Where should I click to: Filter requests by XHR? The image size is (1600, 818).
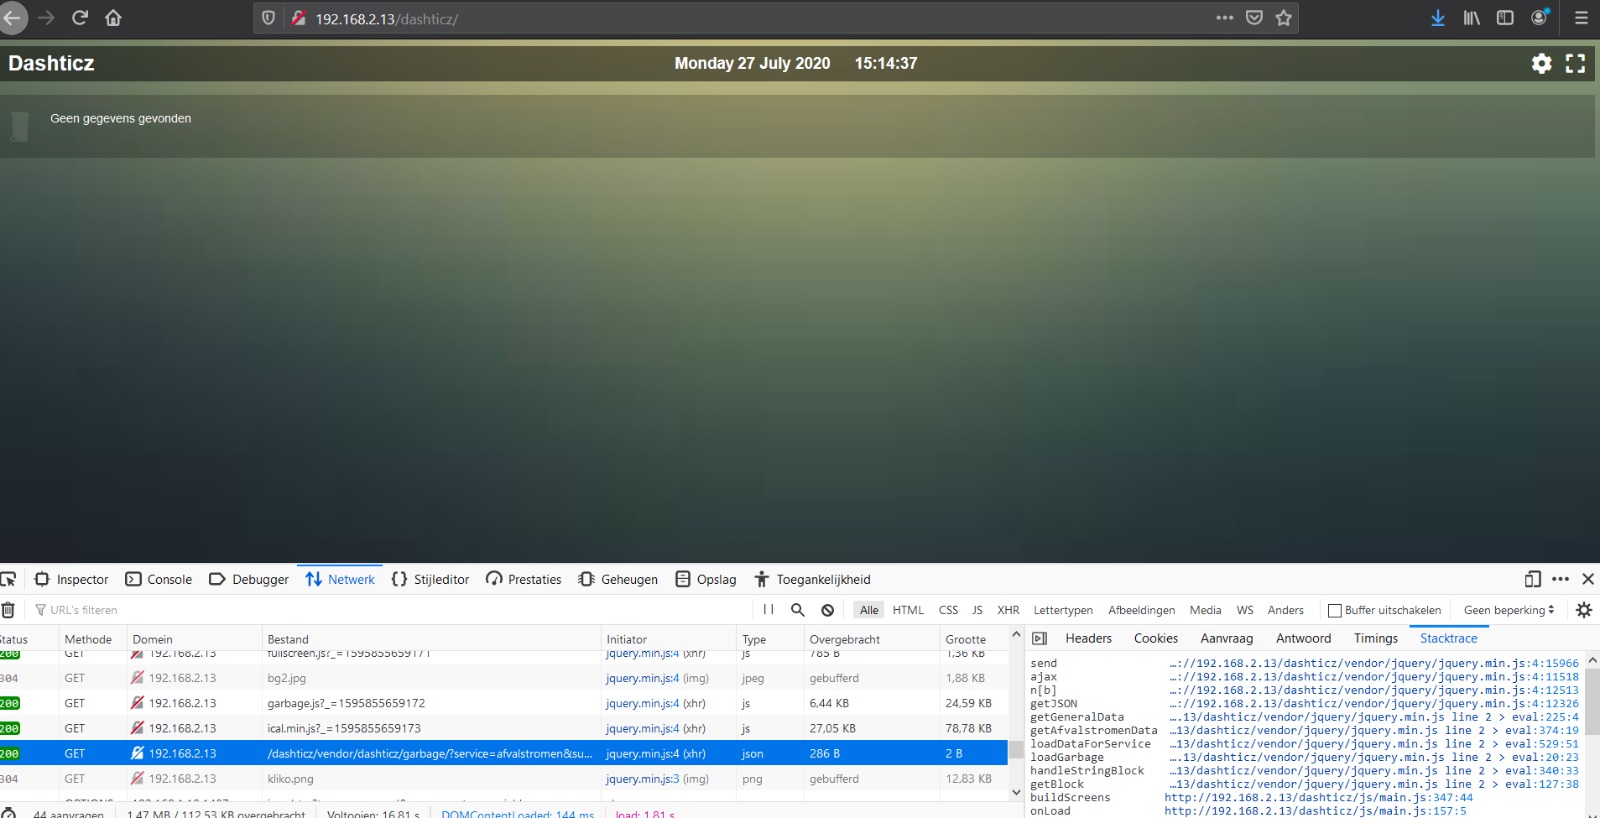point(1008,610)
